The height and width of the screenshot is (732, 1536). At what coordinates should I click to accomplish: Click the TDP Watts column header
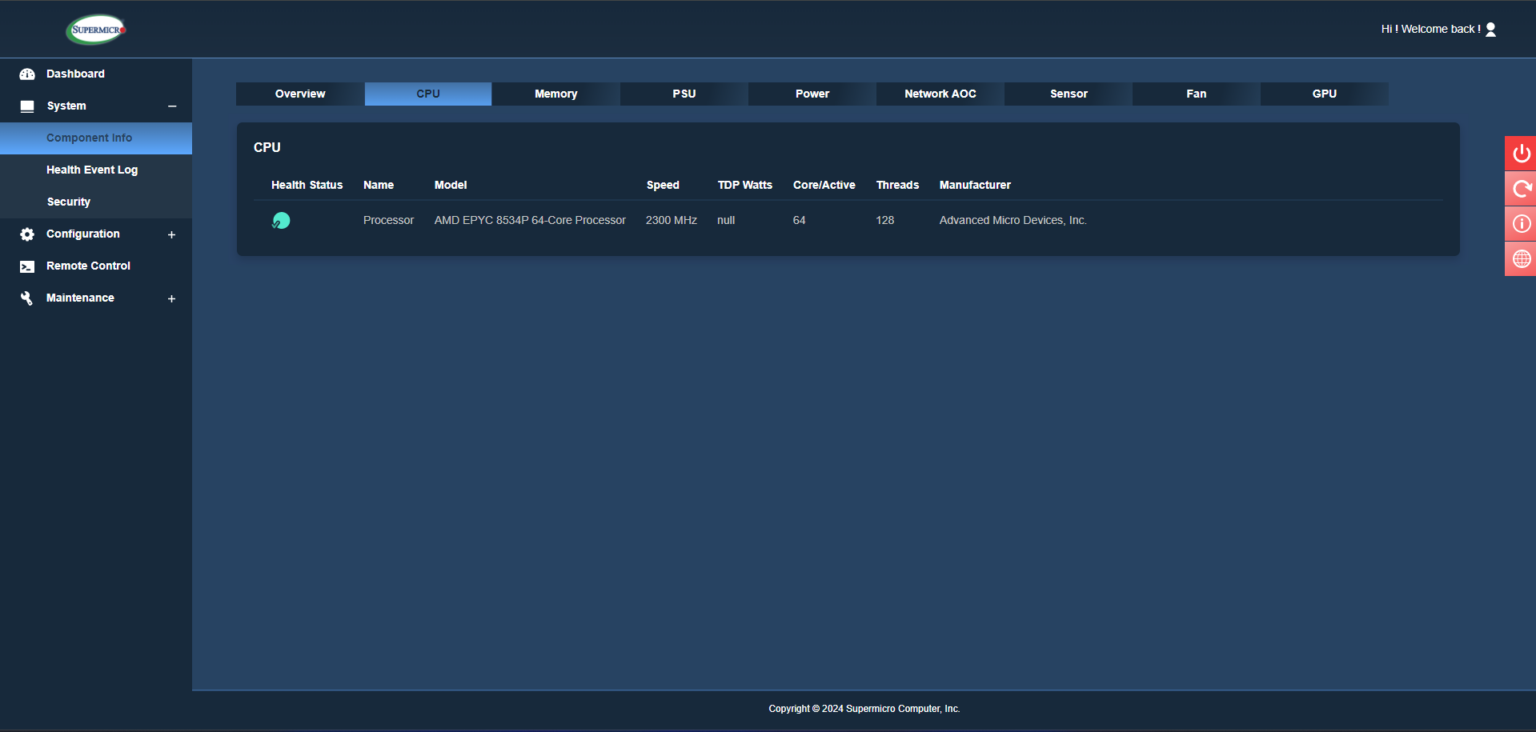click(x=745, y=185)
